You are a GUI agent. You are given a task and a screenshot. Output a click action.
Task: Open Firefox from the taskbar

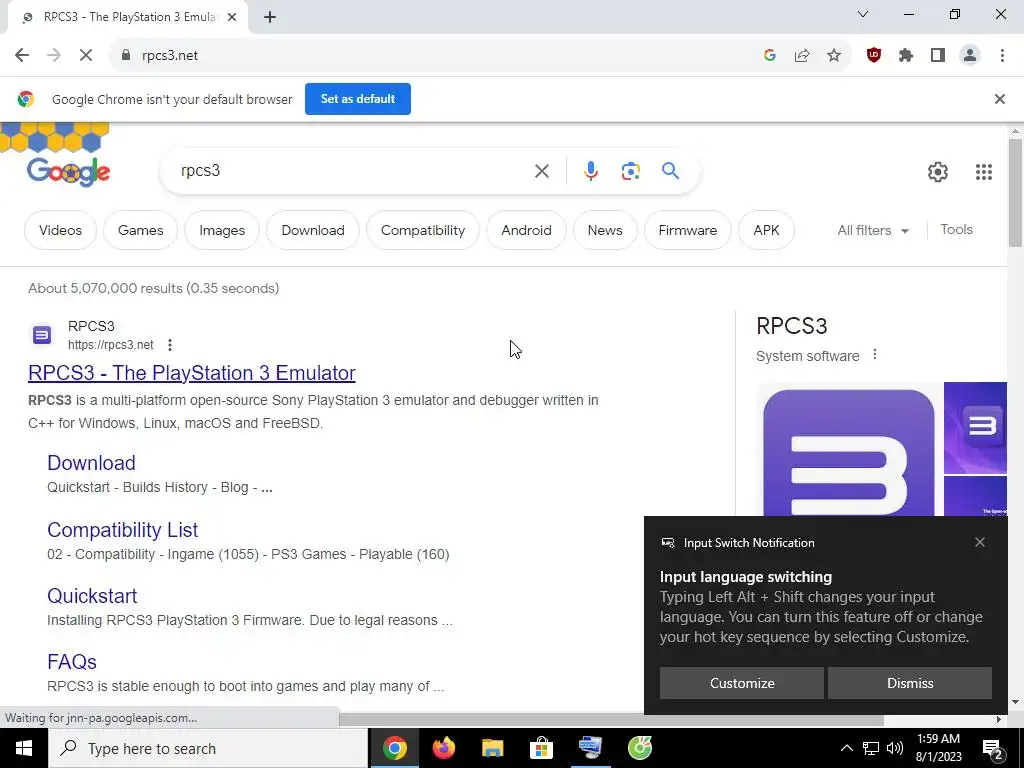pyautogui.click(x=443, y=748)
